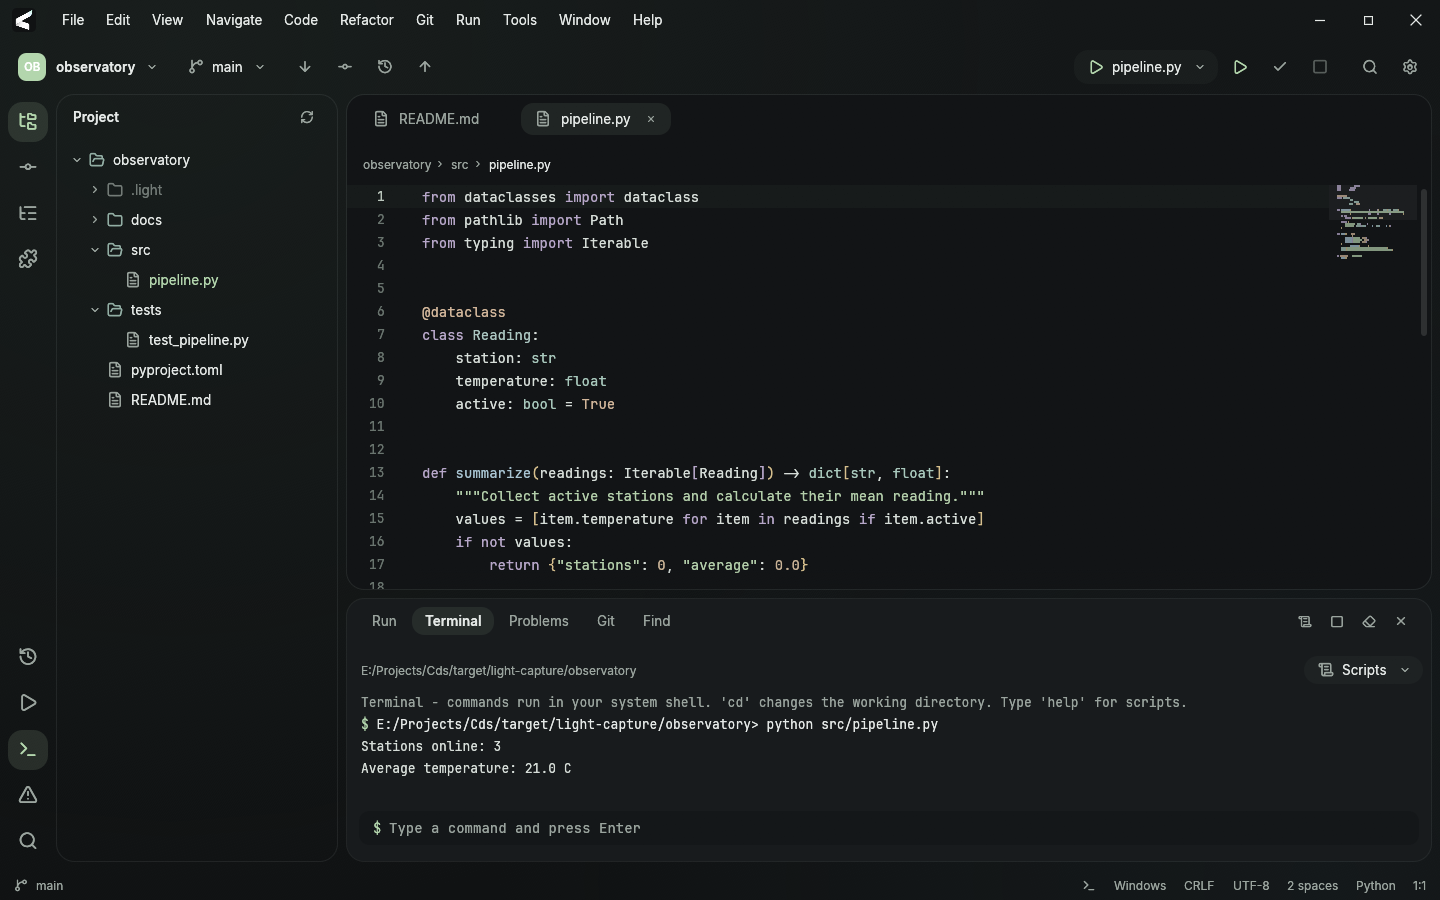Toggle the Problems warning icon in sidebar

click(x=28, y=796)
